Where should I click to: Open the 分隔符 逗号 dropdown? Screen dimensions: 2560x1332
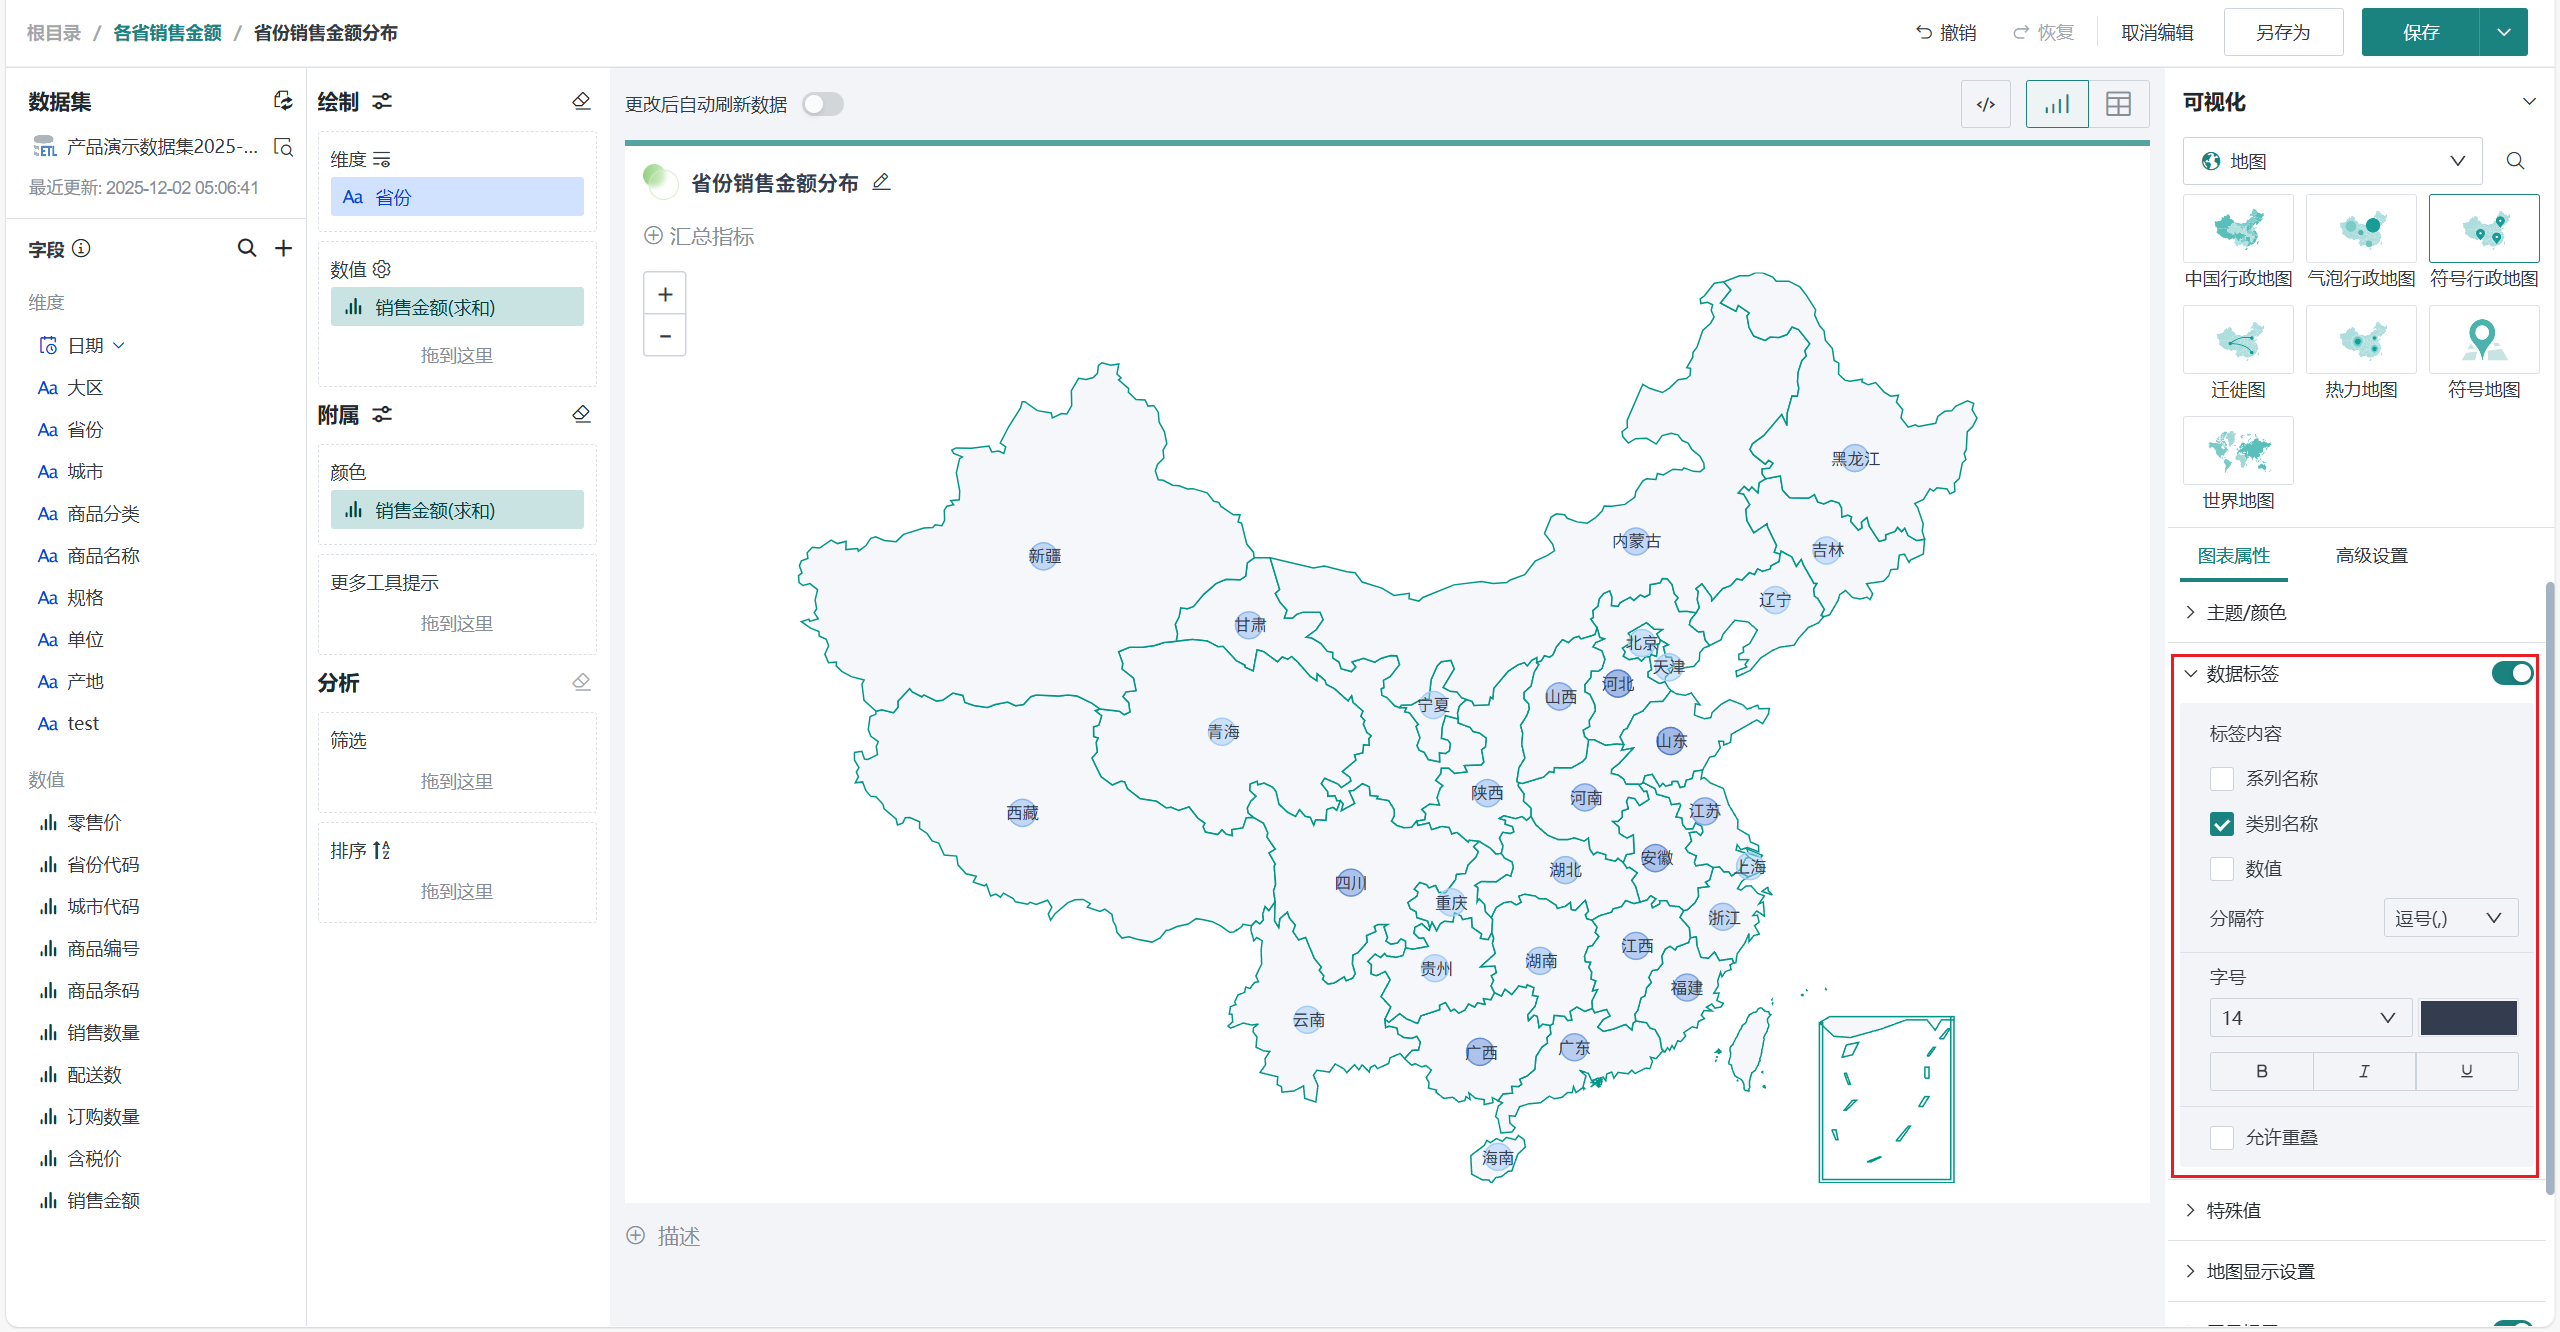pos(2449,918)
